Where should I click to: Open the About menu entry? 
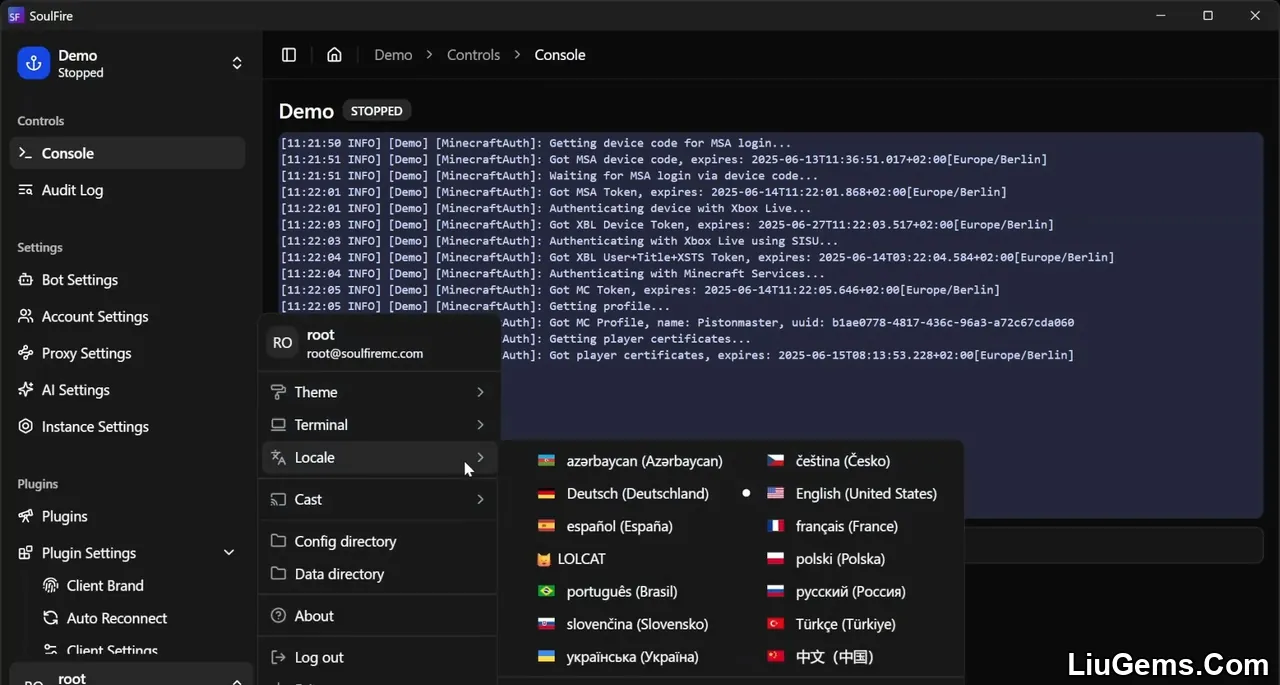point(378,616)
